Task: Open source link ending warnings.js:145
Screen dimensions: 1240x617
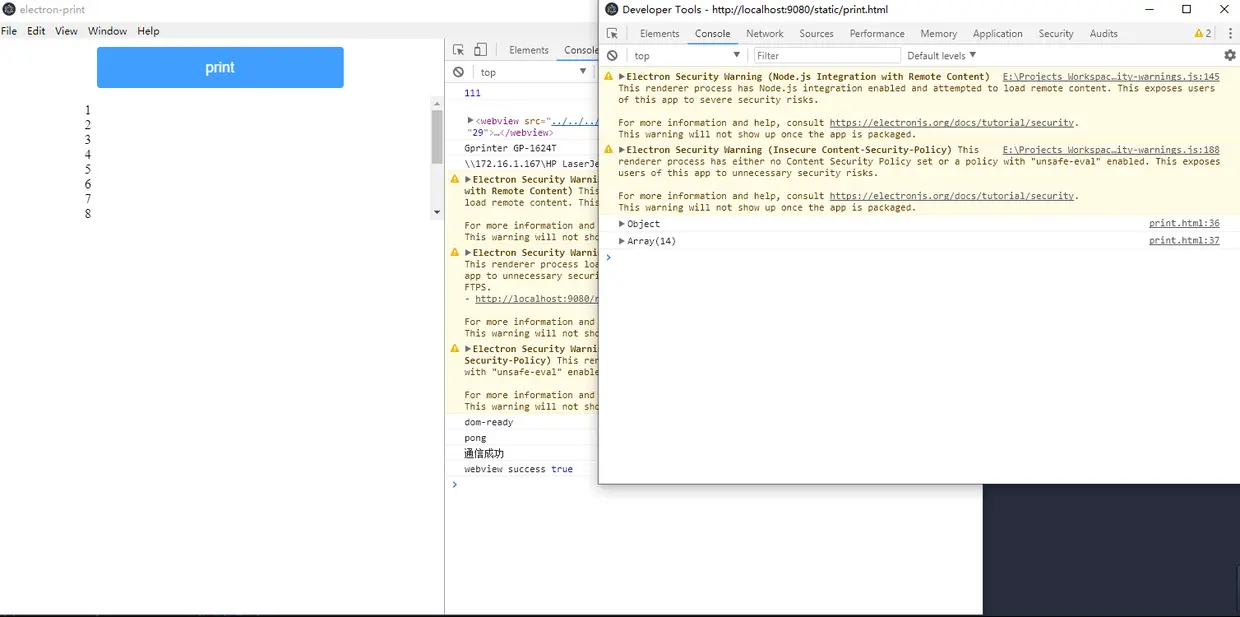Action: pos(1111,77)
